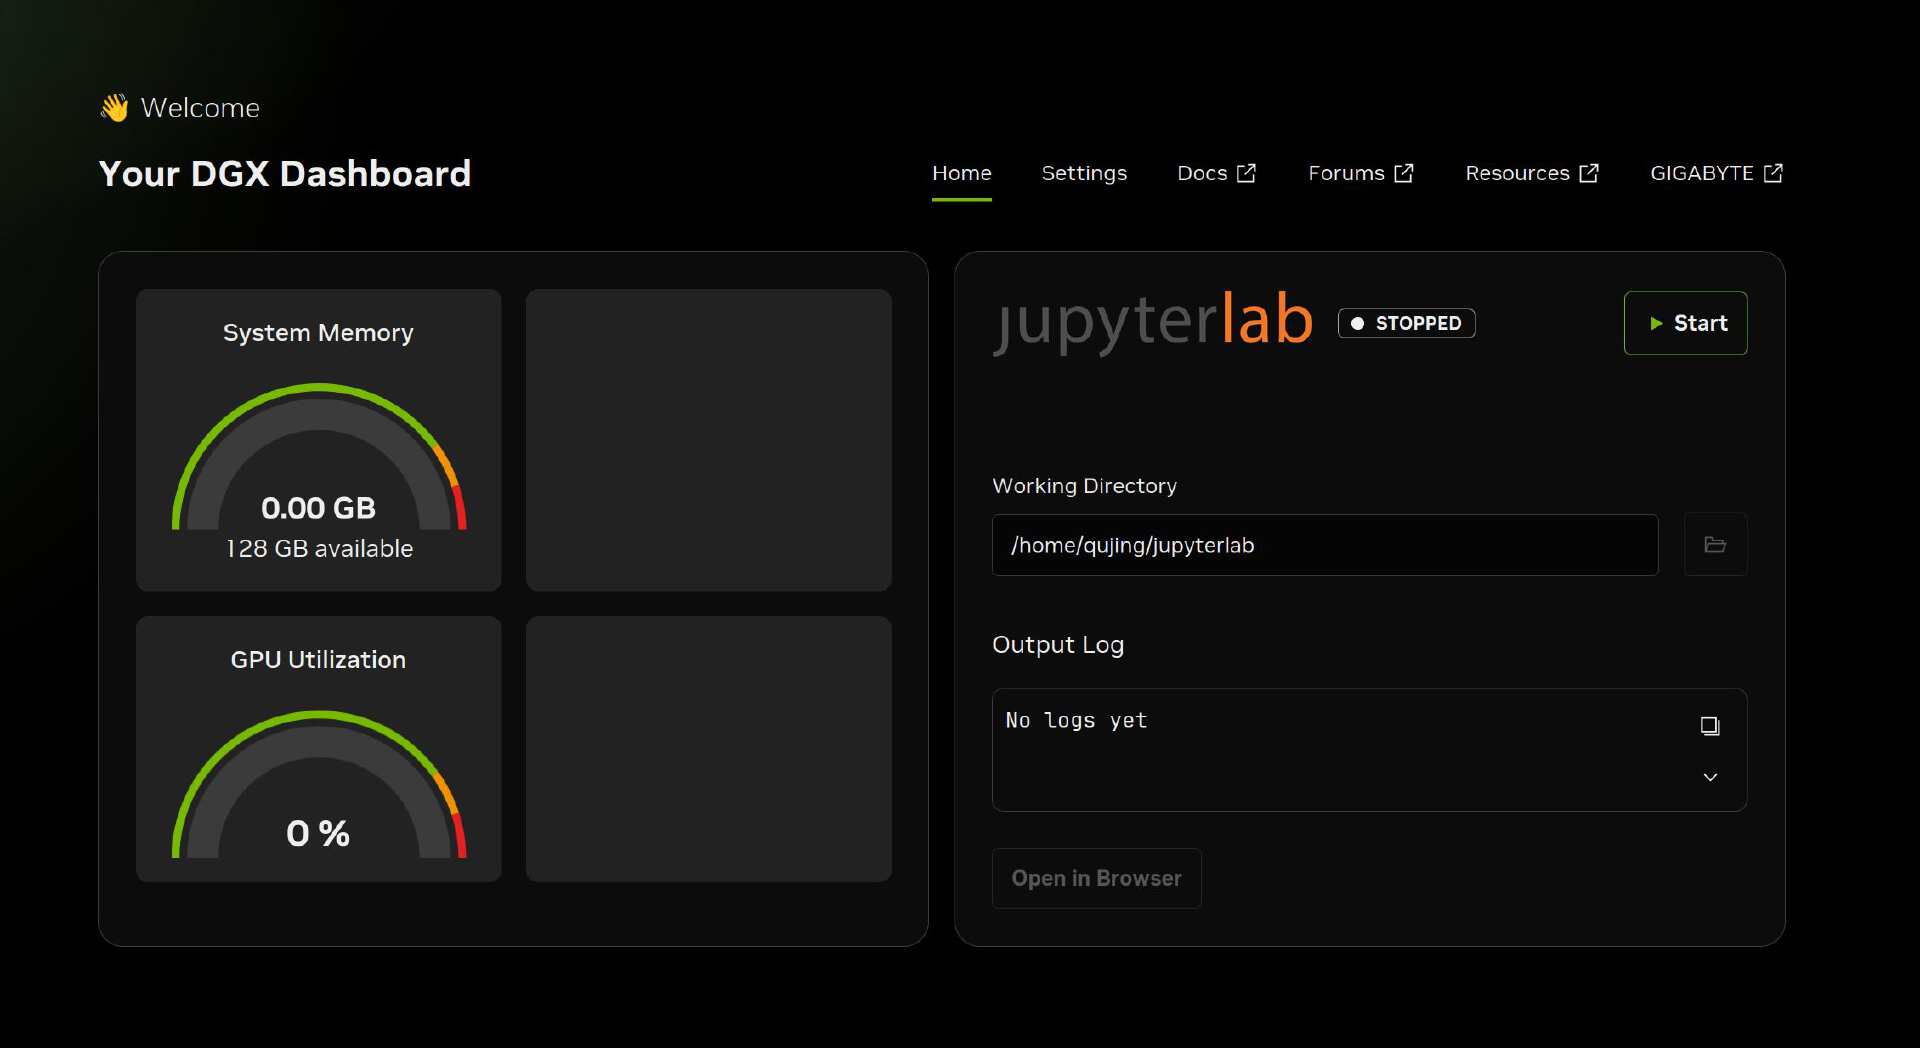Click the STOPPED status badge

[x=1406, y=323]
